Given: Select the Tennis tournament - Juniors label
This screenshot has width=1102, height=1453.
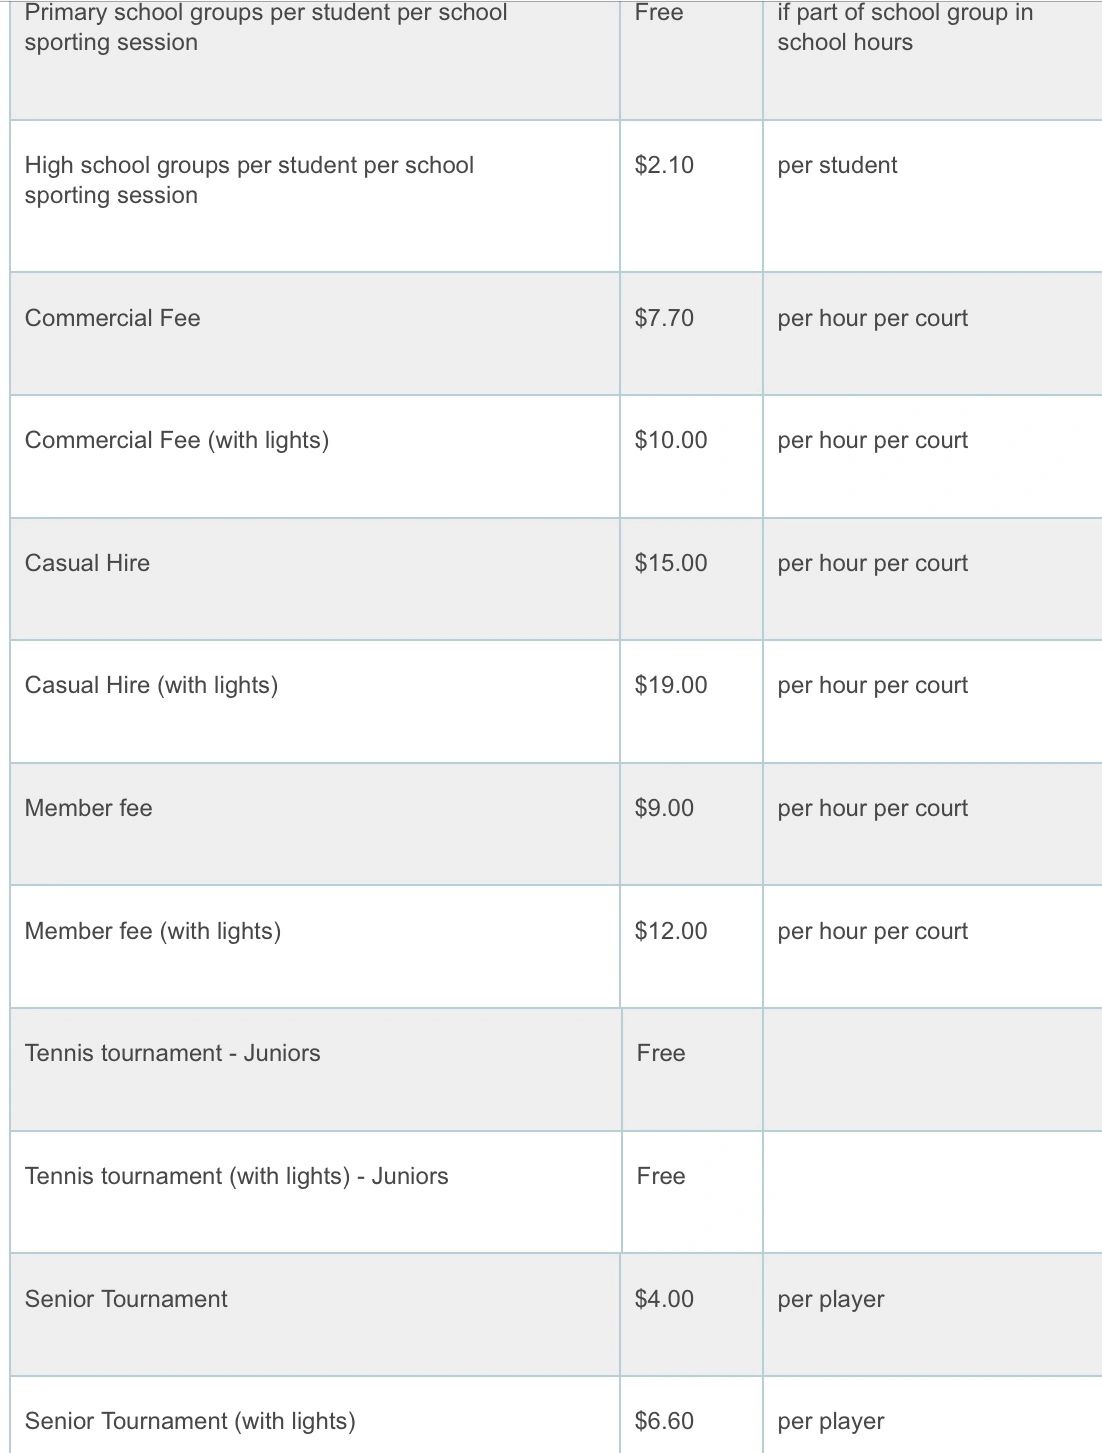Looking at the screenshot, I should coord(173,1053).
